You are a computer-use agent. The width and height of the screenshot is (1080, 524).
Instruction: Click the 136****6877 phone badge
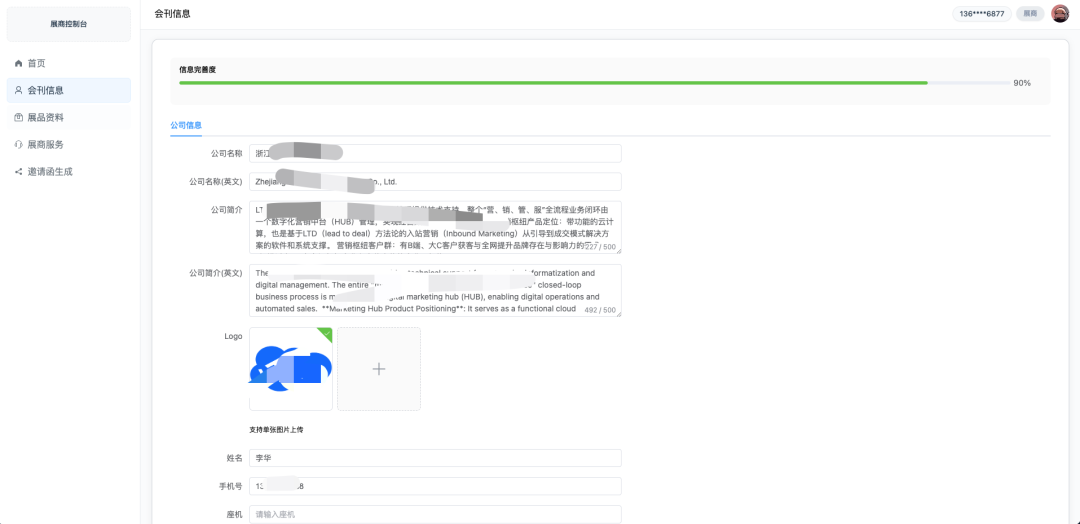click(x=982, y=14)
